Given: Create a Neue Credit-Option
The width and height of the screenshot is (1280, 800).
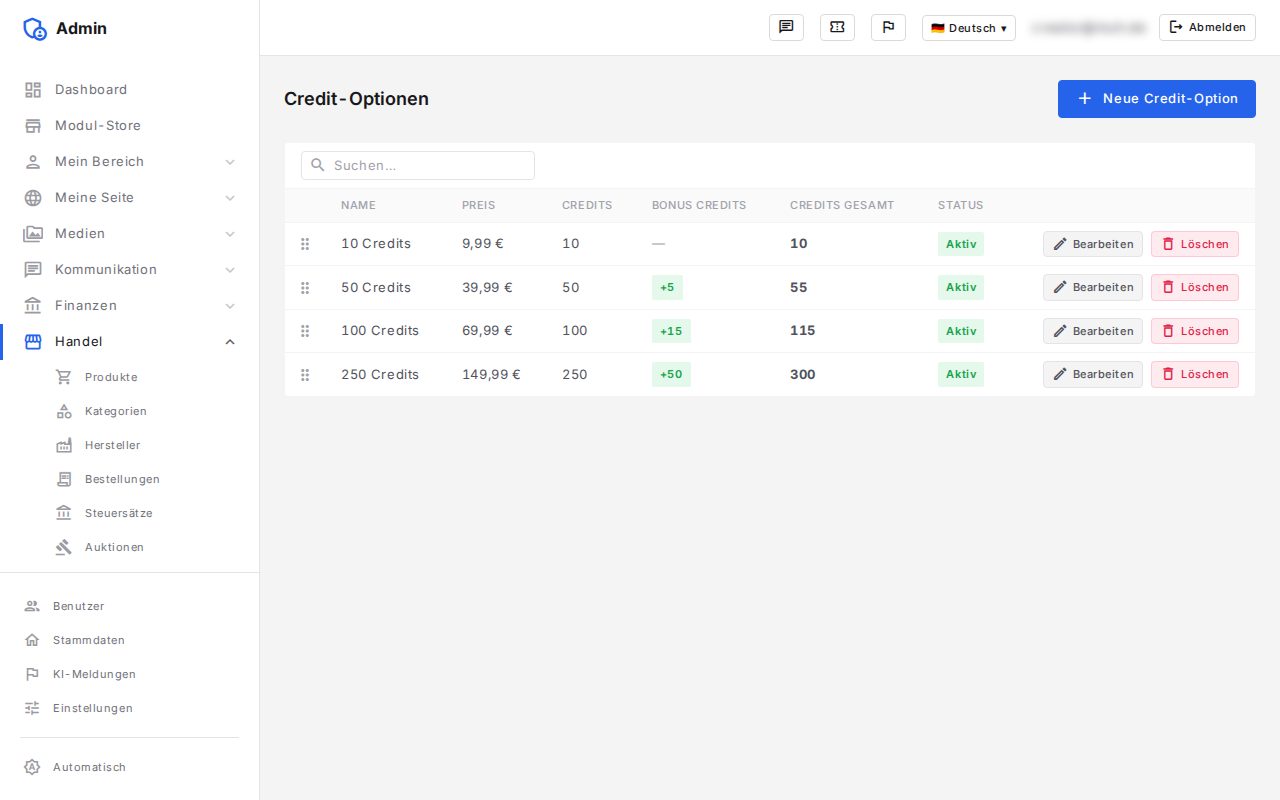Looking at the screenshot, I should (x=1157, y=99).
